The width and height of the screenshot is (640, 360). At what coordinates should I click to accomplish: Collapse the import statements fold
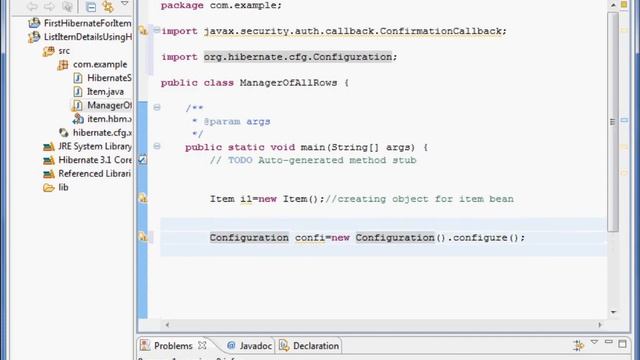coord(156,30)
